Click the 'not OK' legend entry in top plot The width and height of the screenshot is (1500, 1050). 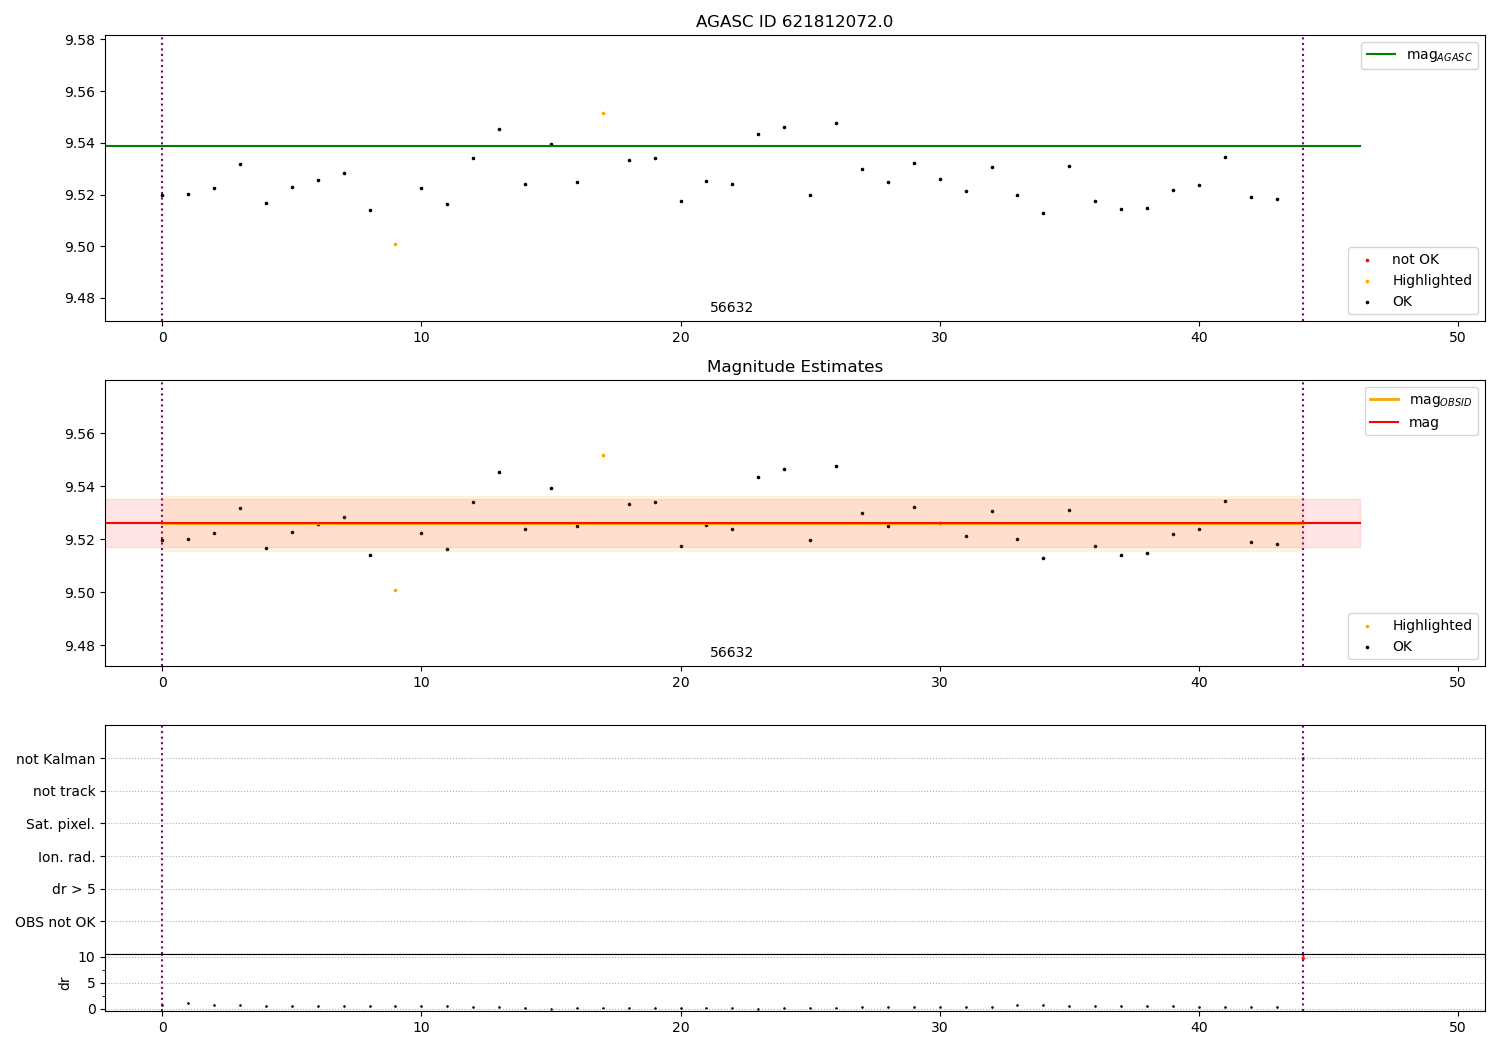[x=1415, y=260]
